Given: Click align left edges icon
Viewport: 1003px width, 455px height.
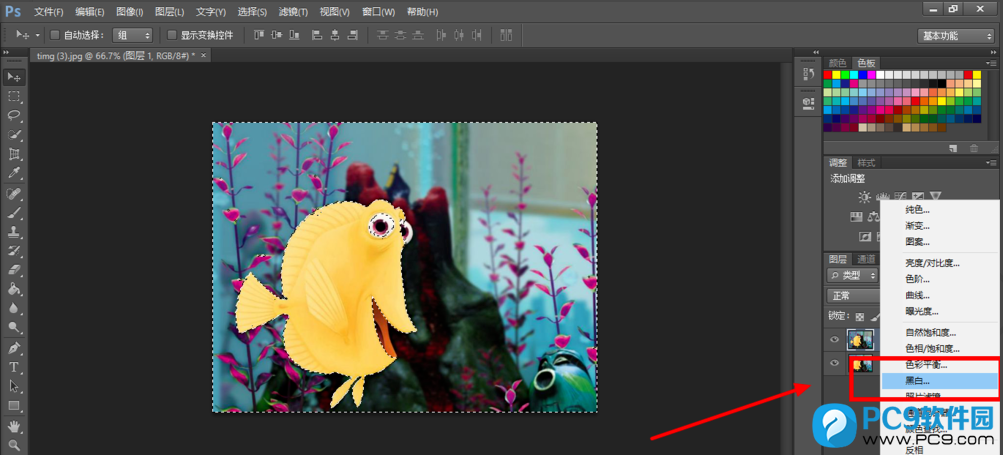Looking at the screenshot, I should 317,35.
